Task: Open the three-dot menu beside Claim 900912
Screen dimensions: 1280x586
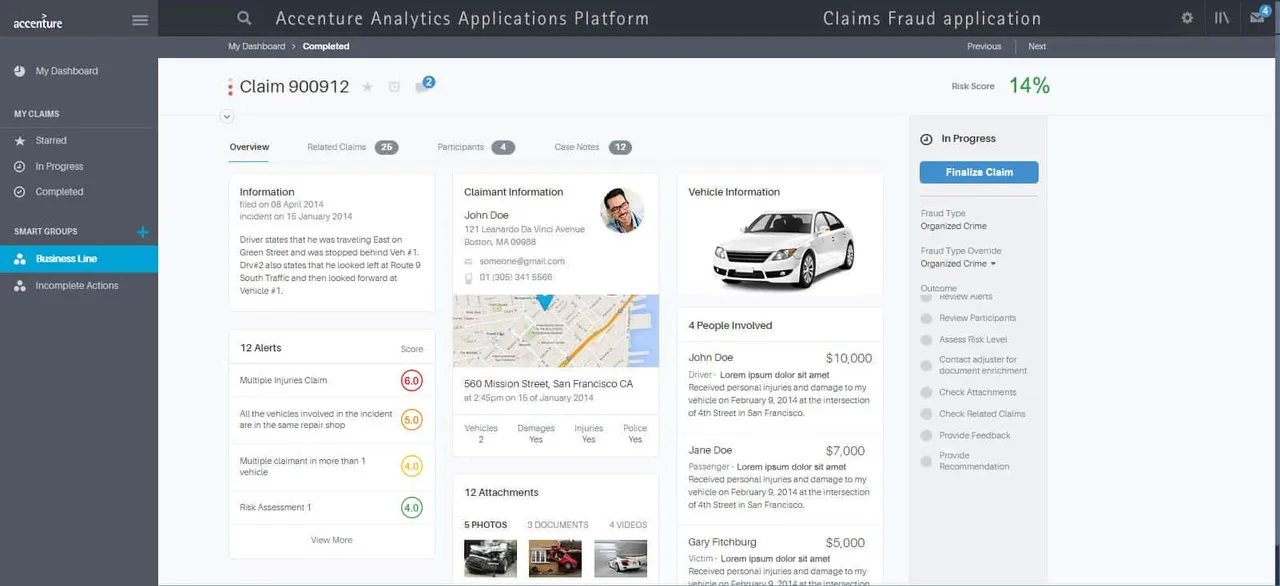Action: click(230, 87)
